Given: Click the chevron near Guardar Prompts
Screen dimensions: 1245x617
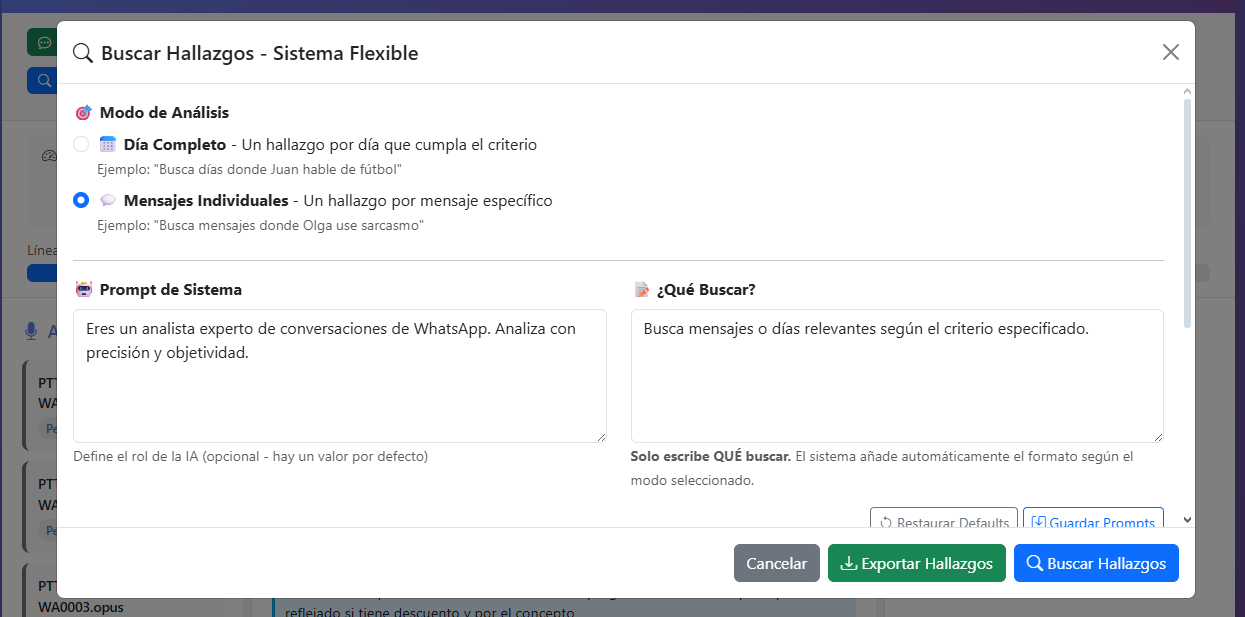Looking at the screenshot, I should (x=1187, y=519).
